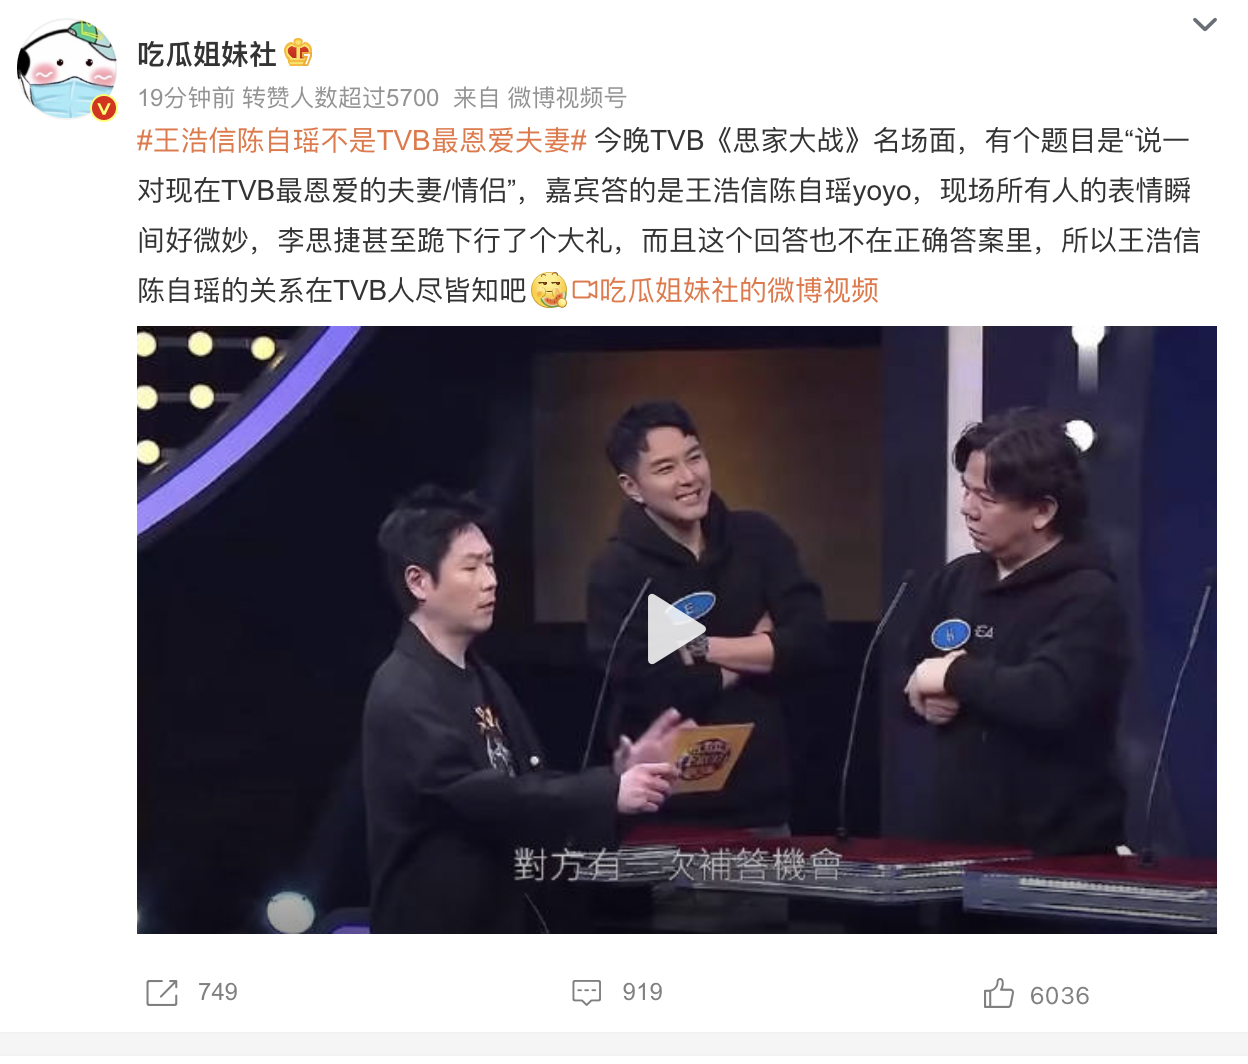Click the comment bubble icon
1248x1064 pixels.
coord(586,993)
